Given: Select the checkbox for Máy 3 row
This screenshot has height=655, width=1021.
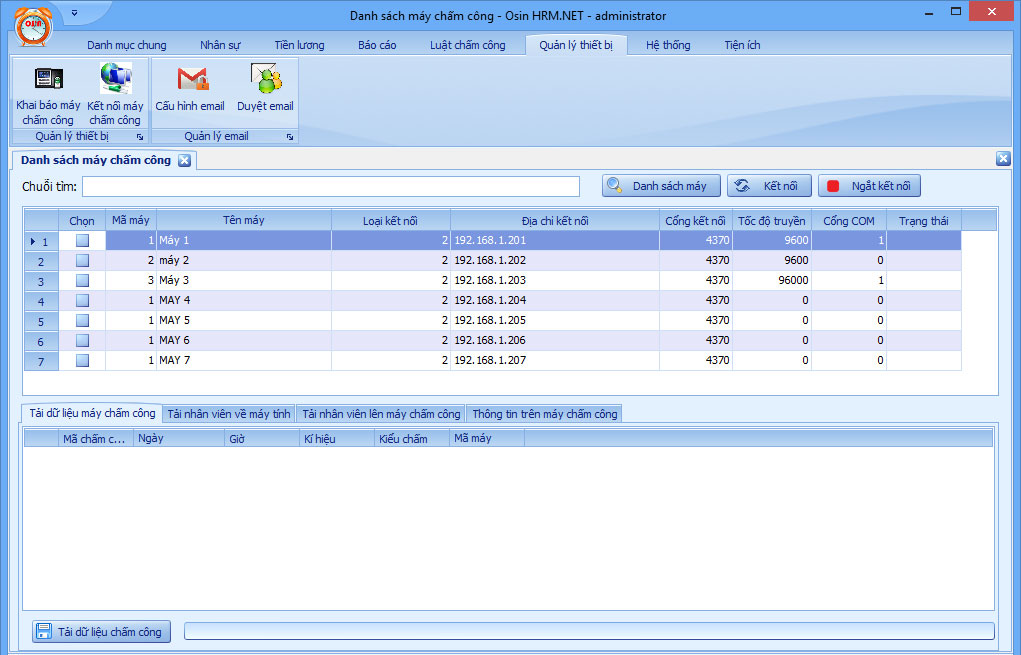Looking at the screenshot, I should (x=82, y=281).
